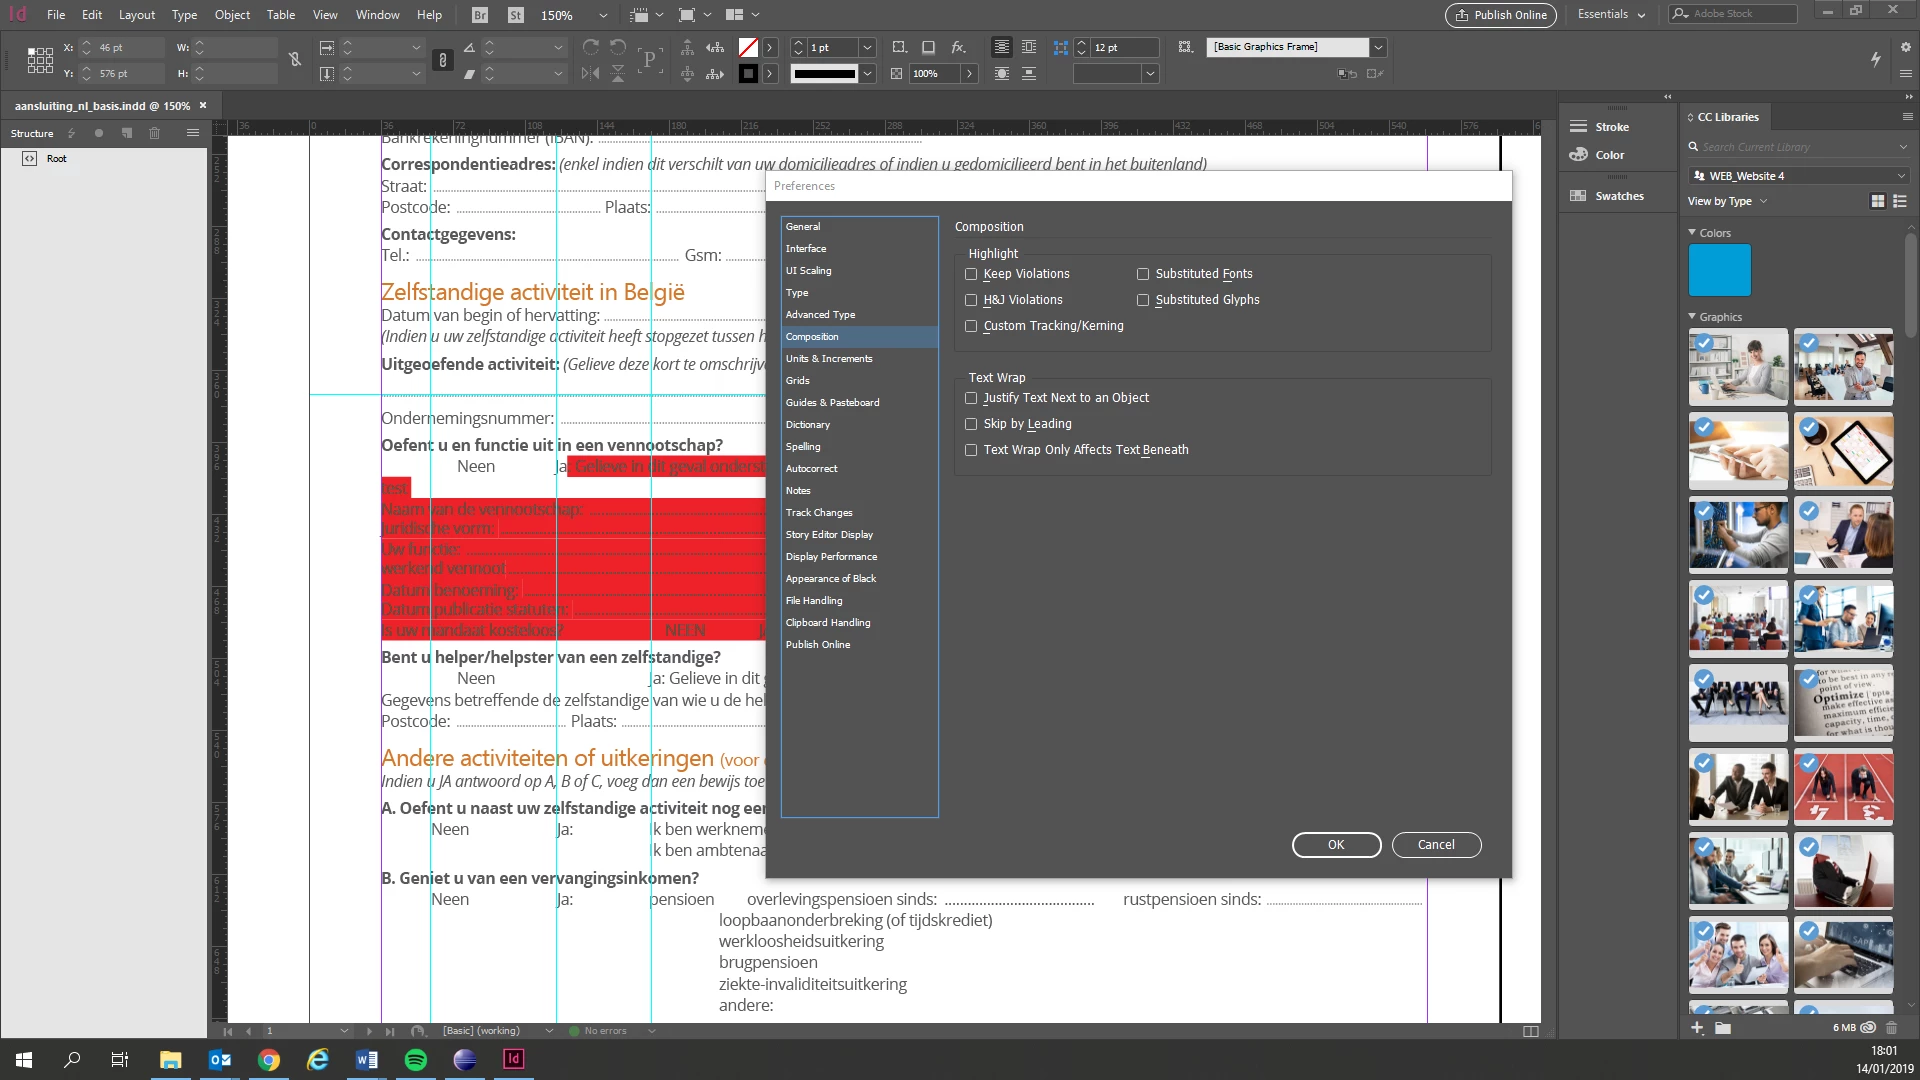The width and height of the screenshot is (1920, 1080).
Task: Open the Stroke panel
Action: (1611, 127)
